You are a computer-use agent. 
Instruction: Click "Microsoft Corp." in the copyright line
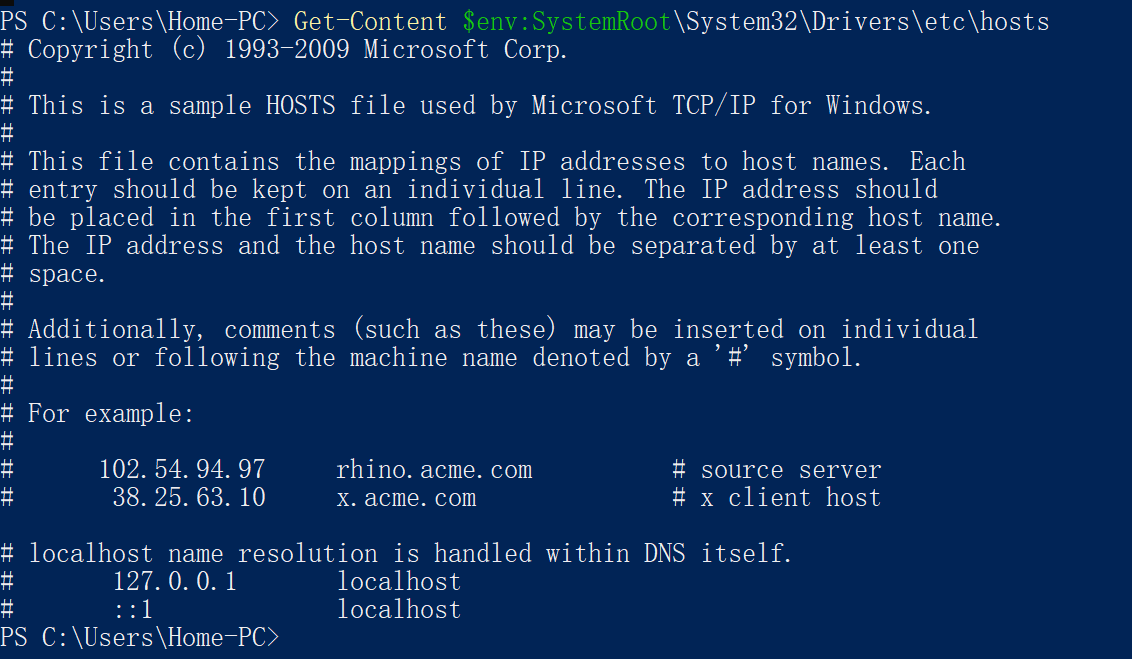click(465, 49)
